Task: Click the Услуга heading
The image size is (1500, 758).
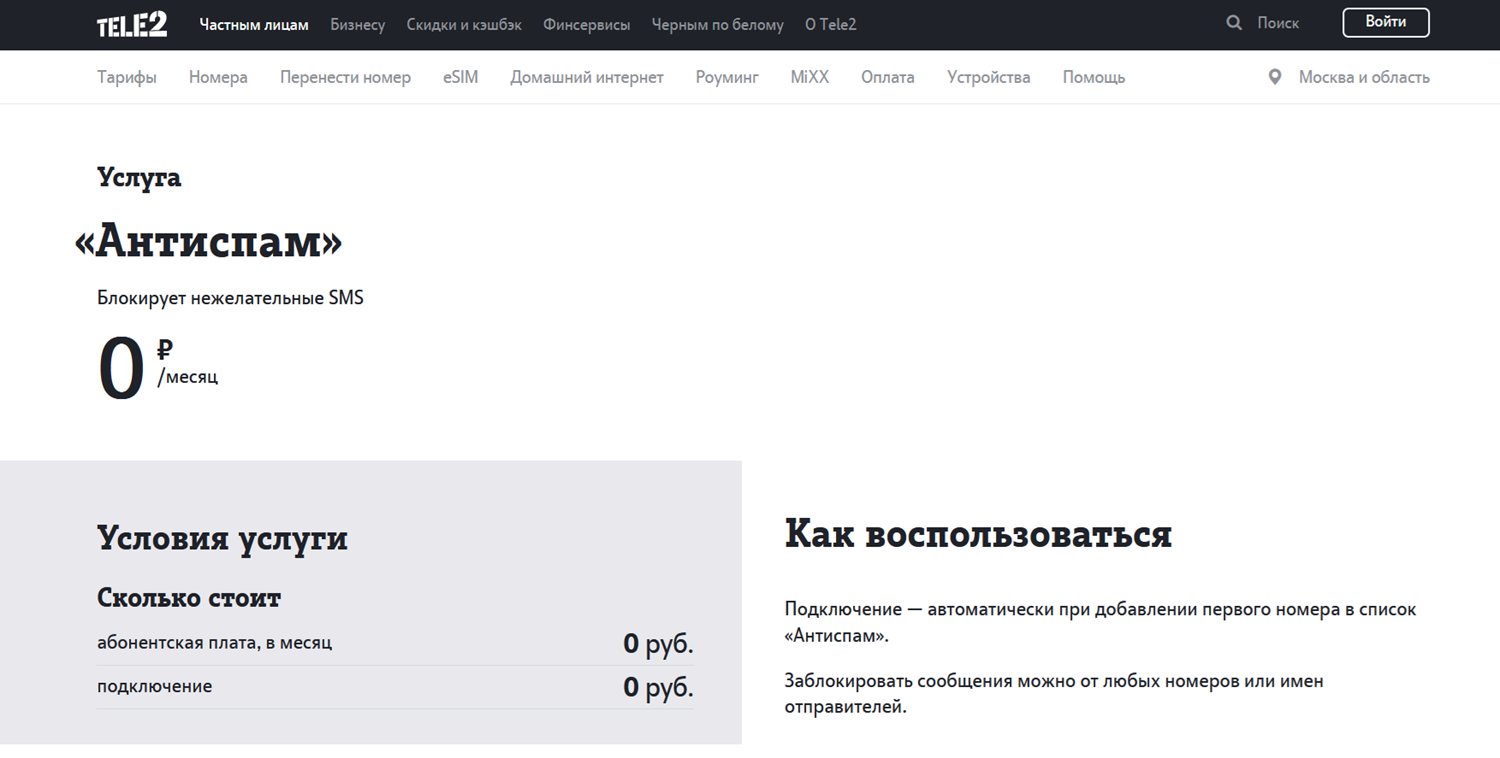Action: pos(139,178)
